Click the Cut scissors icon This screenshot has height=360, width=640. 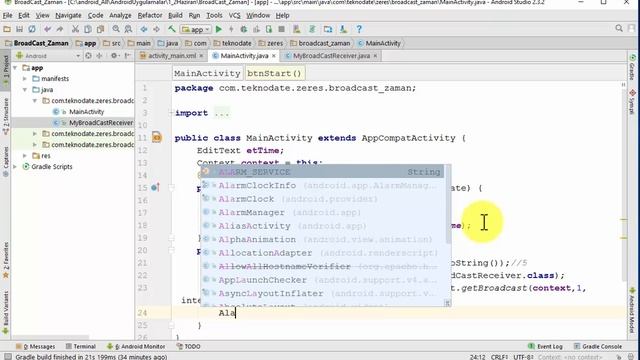pos(75,29)
